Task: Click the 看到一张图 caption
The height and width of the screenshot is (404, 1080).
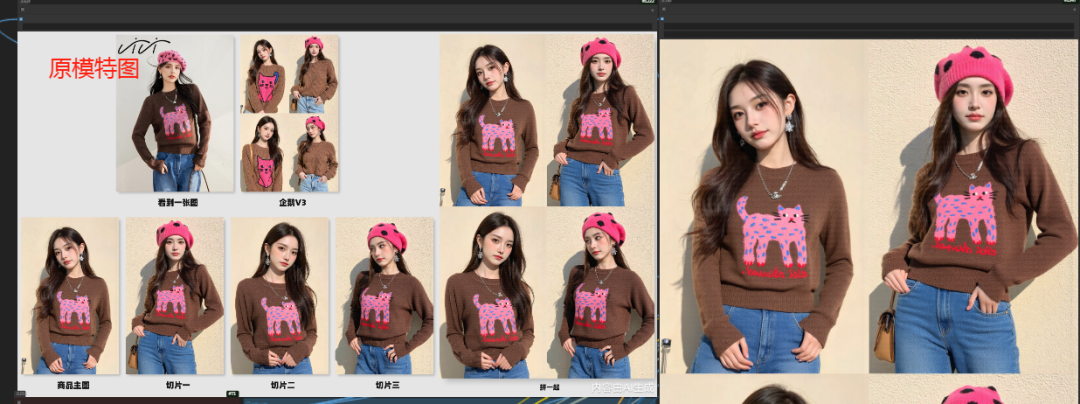Action: click(x=178, y=203)
